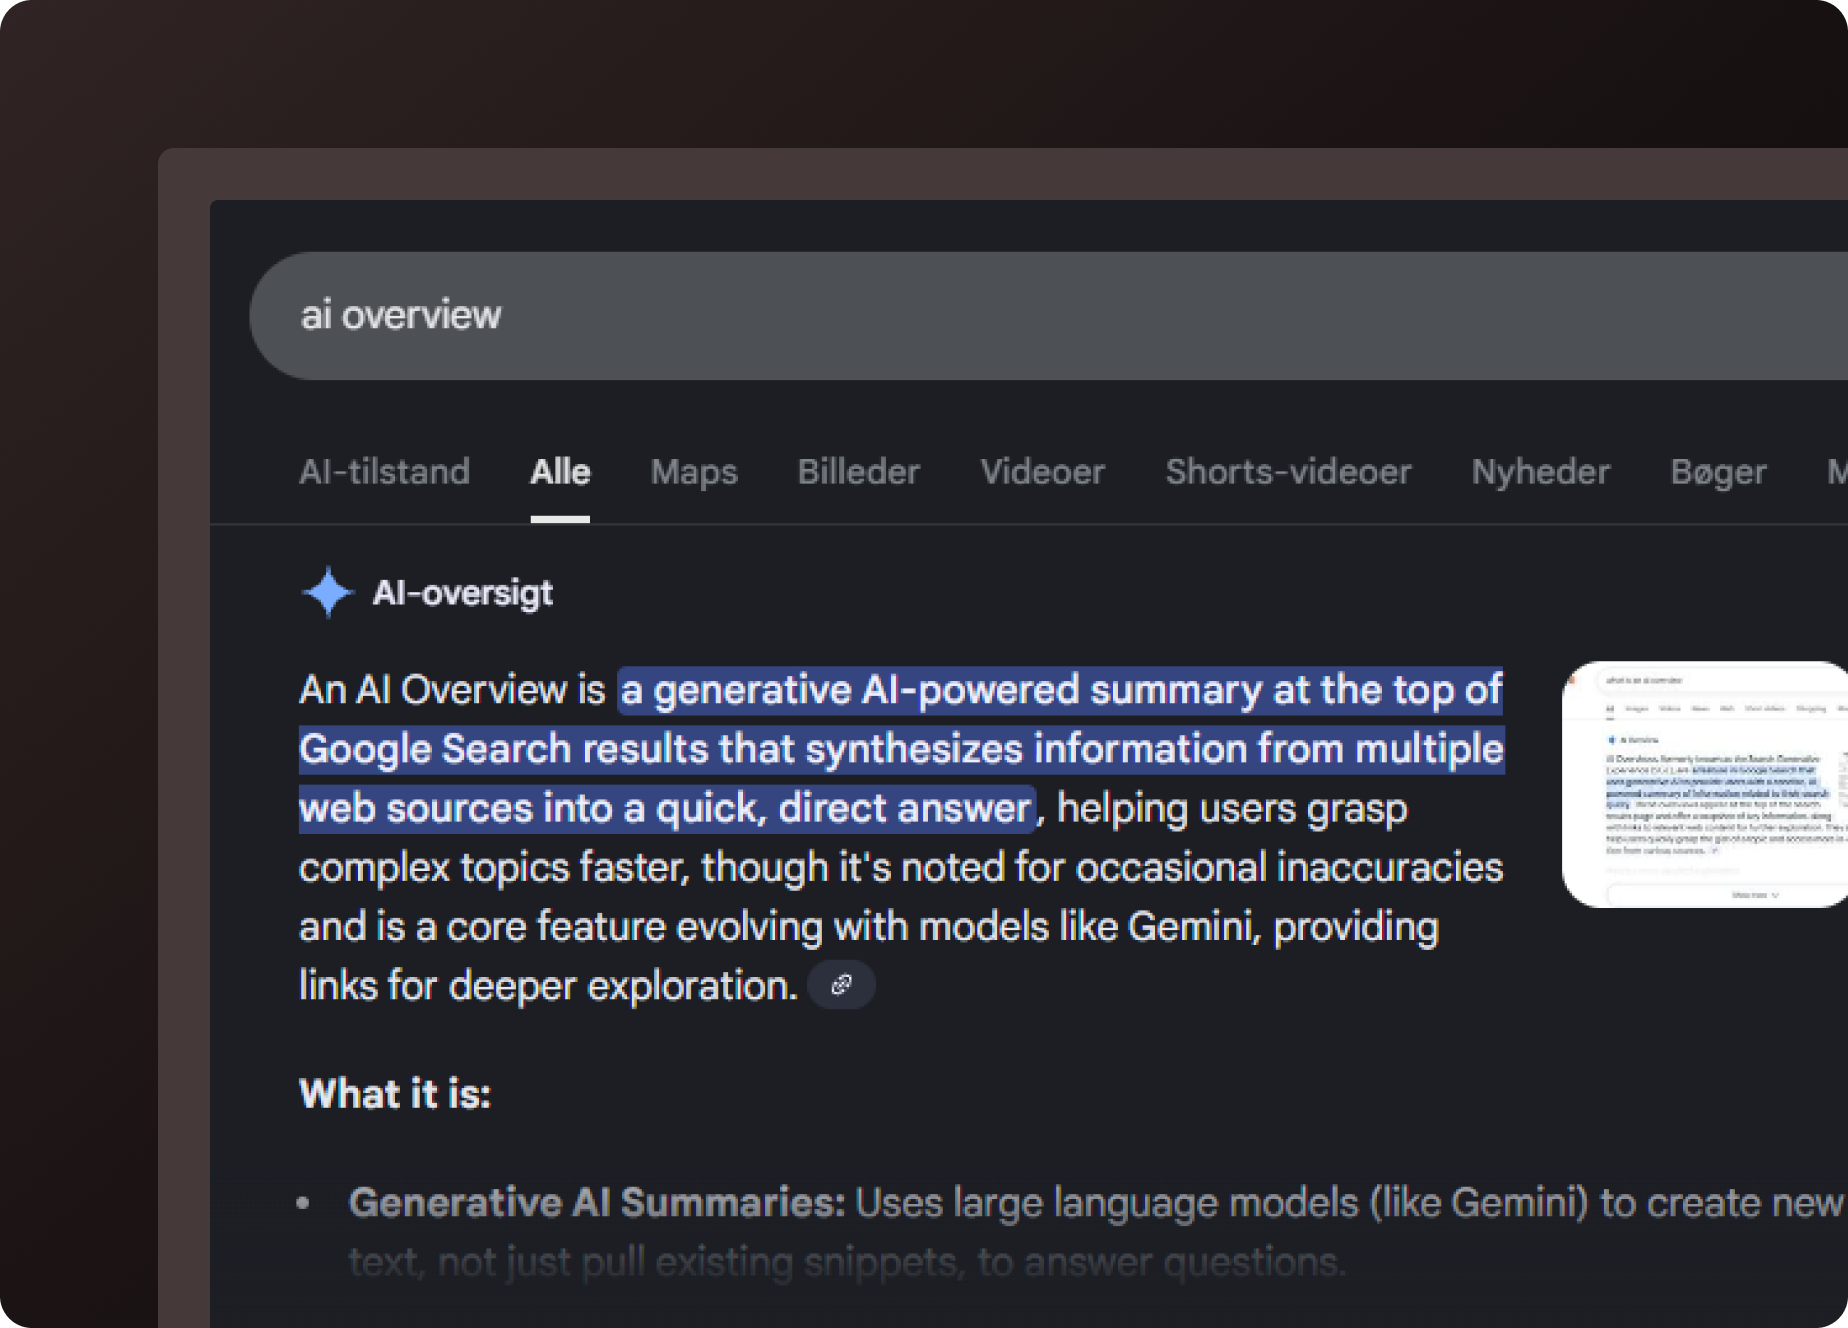
Task: Click the search field containing "ai overview"
Action: pyautogui.click(x=1000, y=316)
